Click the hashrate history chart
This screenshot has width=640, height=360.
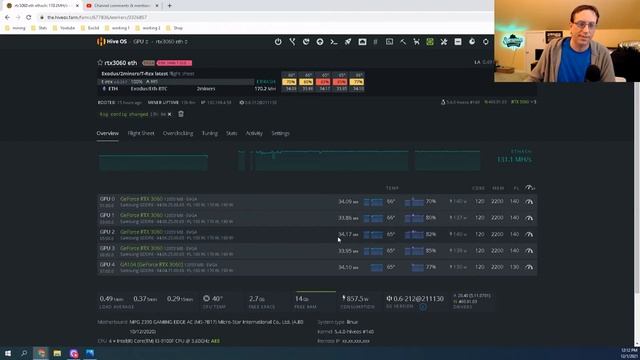coord(289,160)
